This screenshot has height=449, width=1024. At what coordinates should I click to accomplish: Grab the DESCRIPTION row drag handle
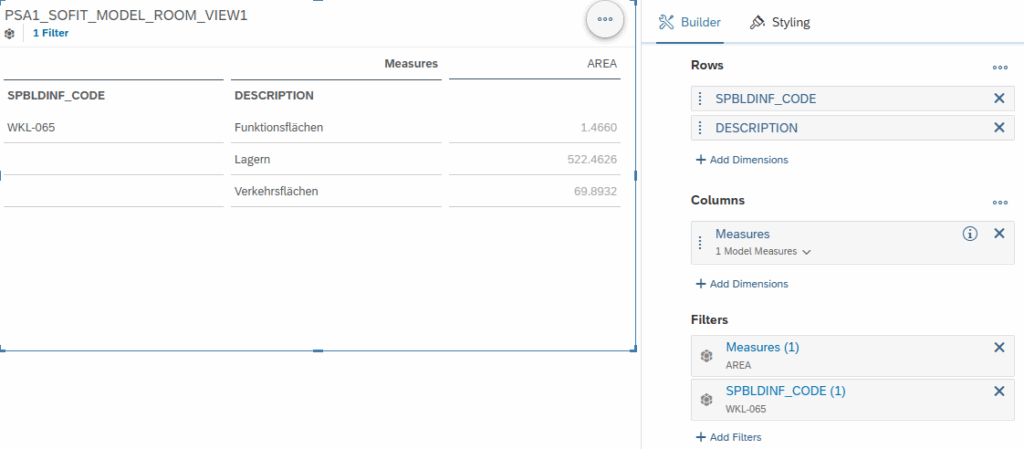700,128
